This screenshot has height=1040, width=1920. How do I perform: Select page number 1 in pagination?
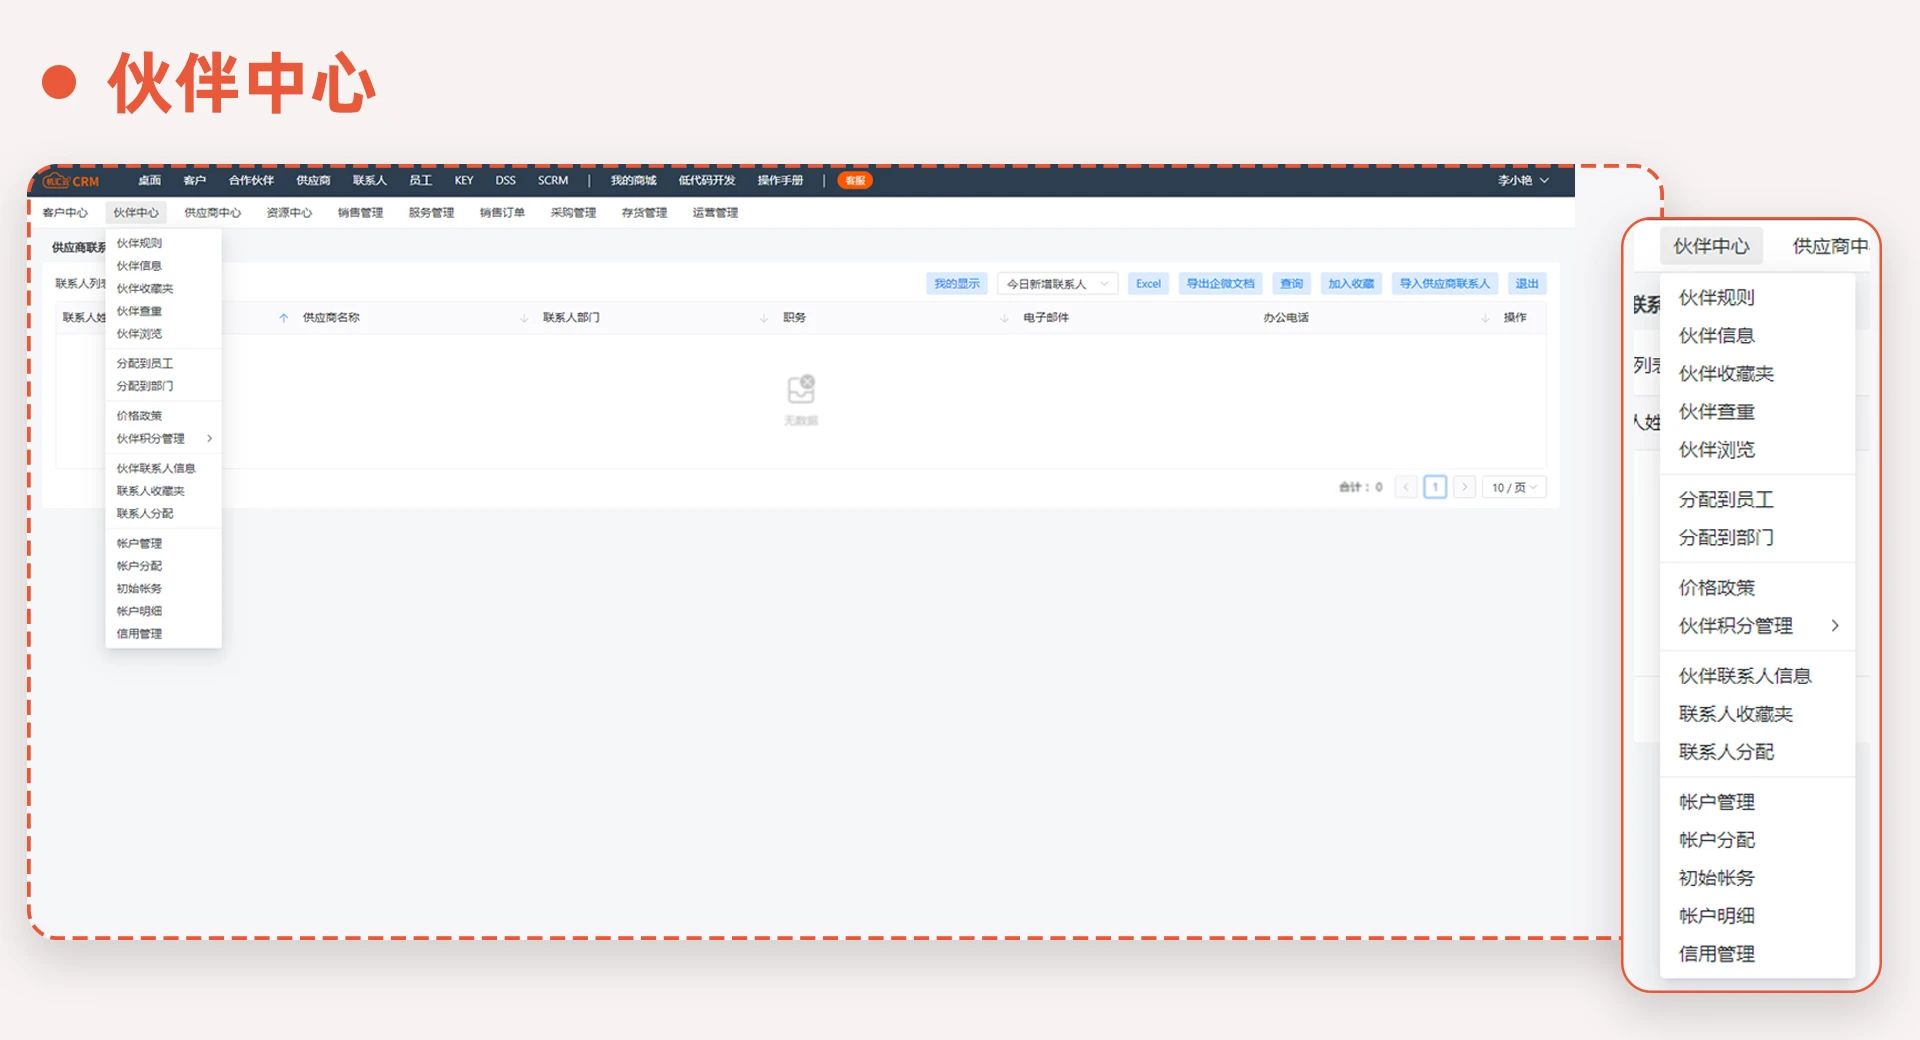click(x=1435, y=487)
